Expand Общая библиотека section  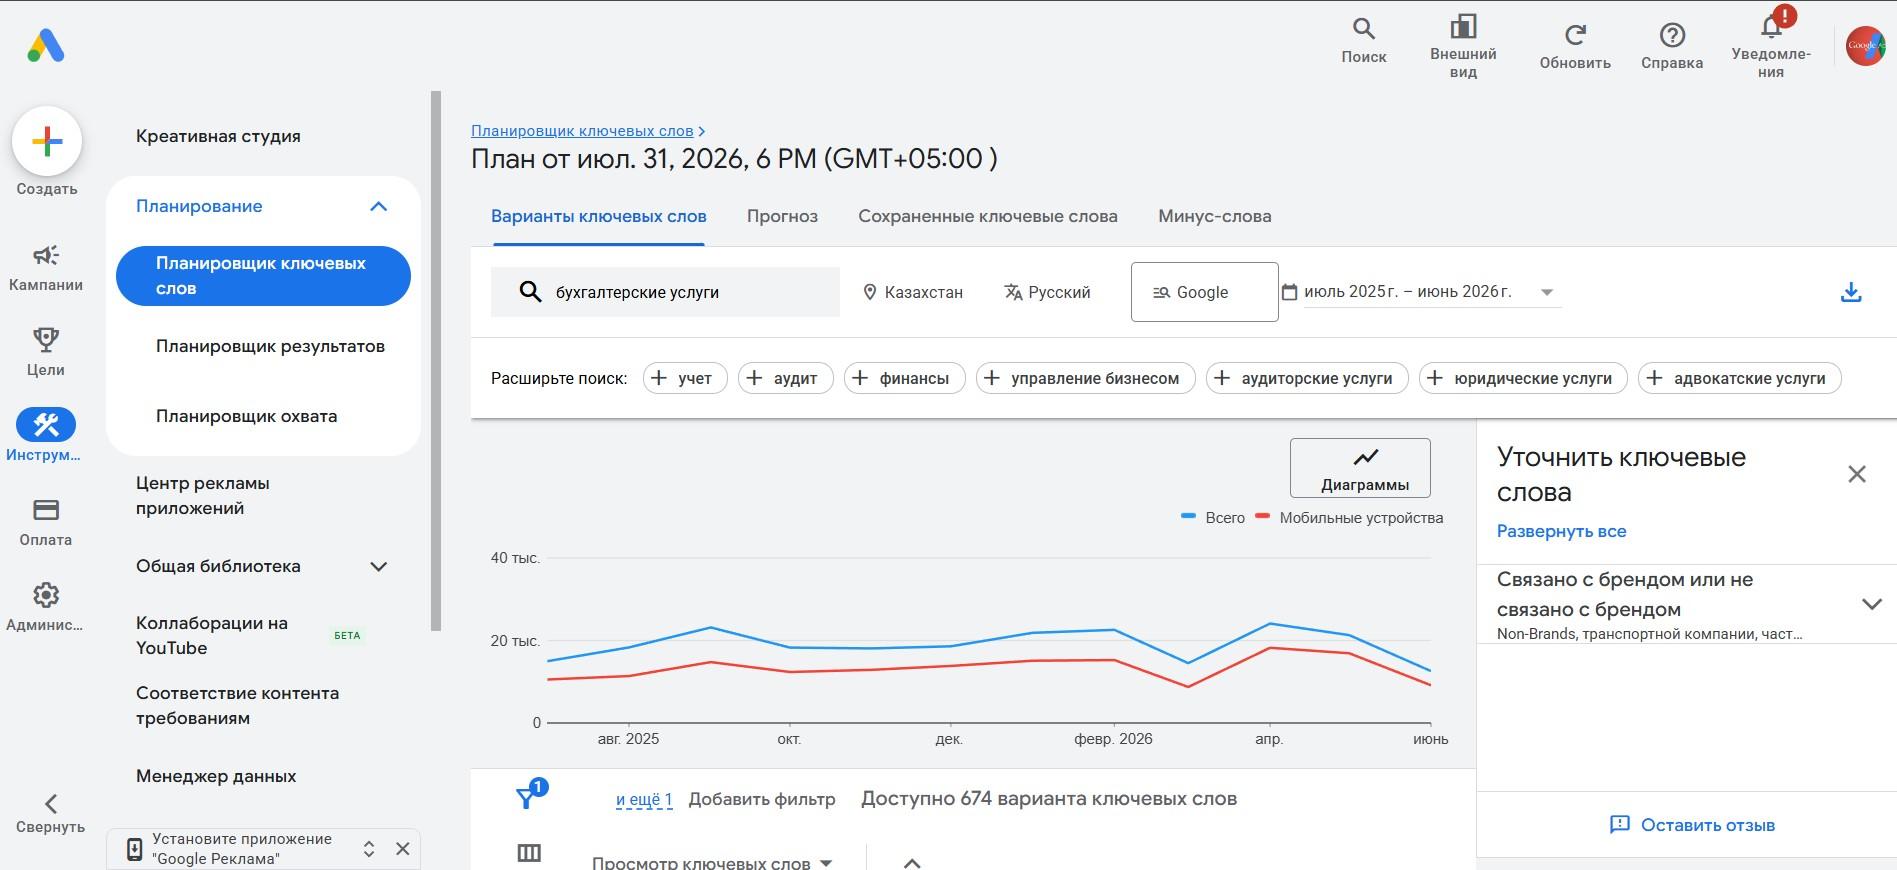pos(378,566)
